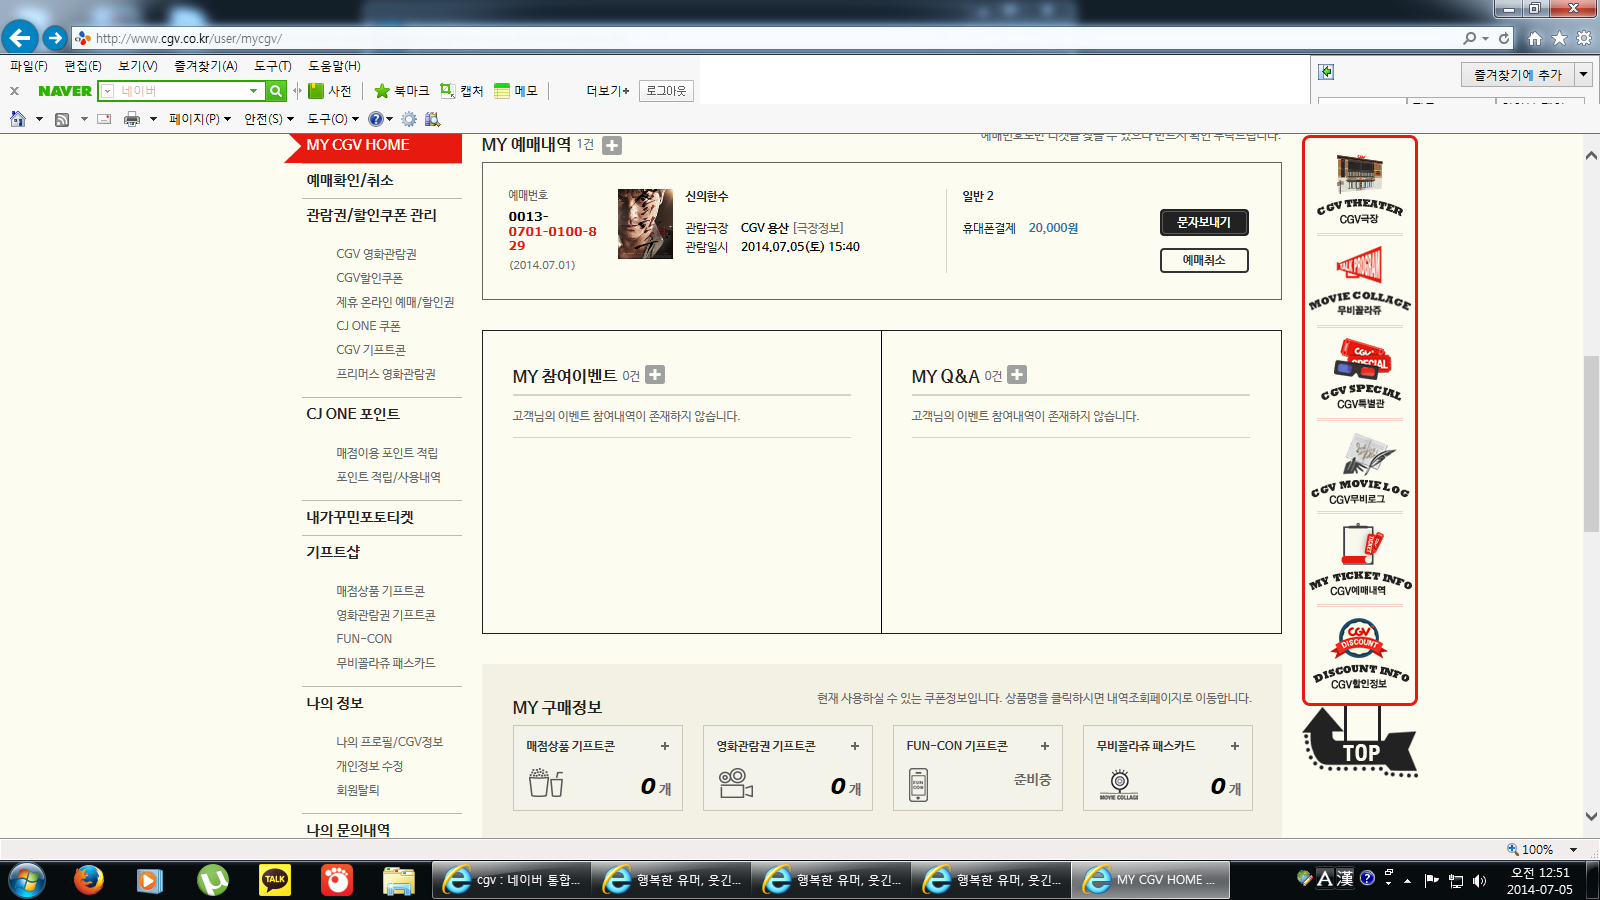This screenshot has height=900, width=1600.
Task: Open the 보기(V) menu
Action: [x=138, y=66]
